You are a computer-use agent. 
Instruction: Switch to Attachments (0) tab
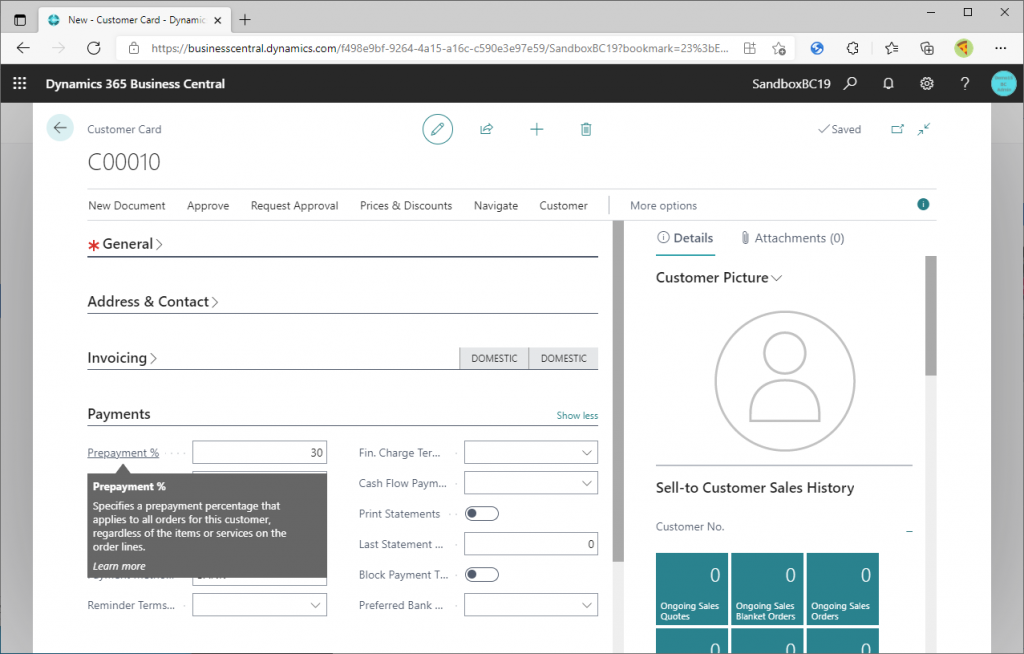pos(792,238)
